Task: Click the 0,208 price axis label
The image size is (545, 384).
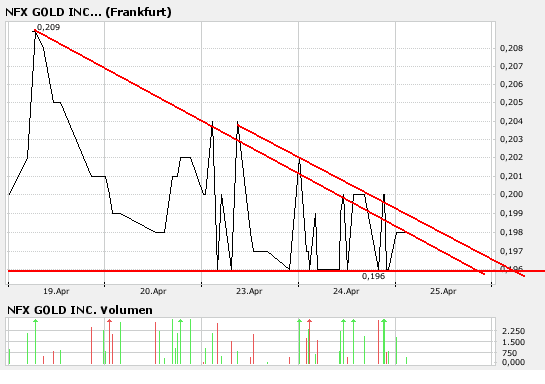Action: tap(511, 48)
